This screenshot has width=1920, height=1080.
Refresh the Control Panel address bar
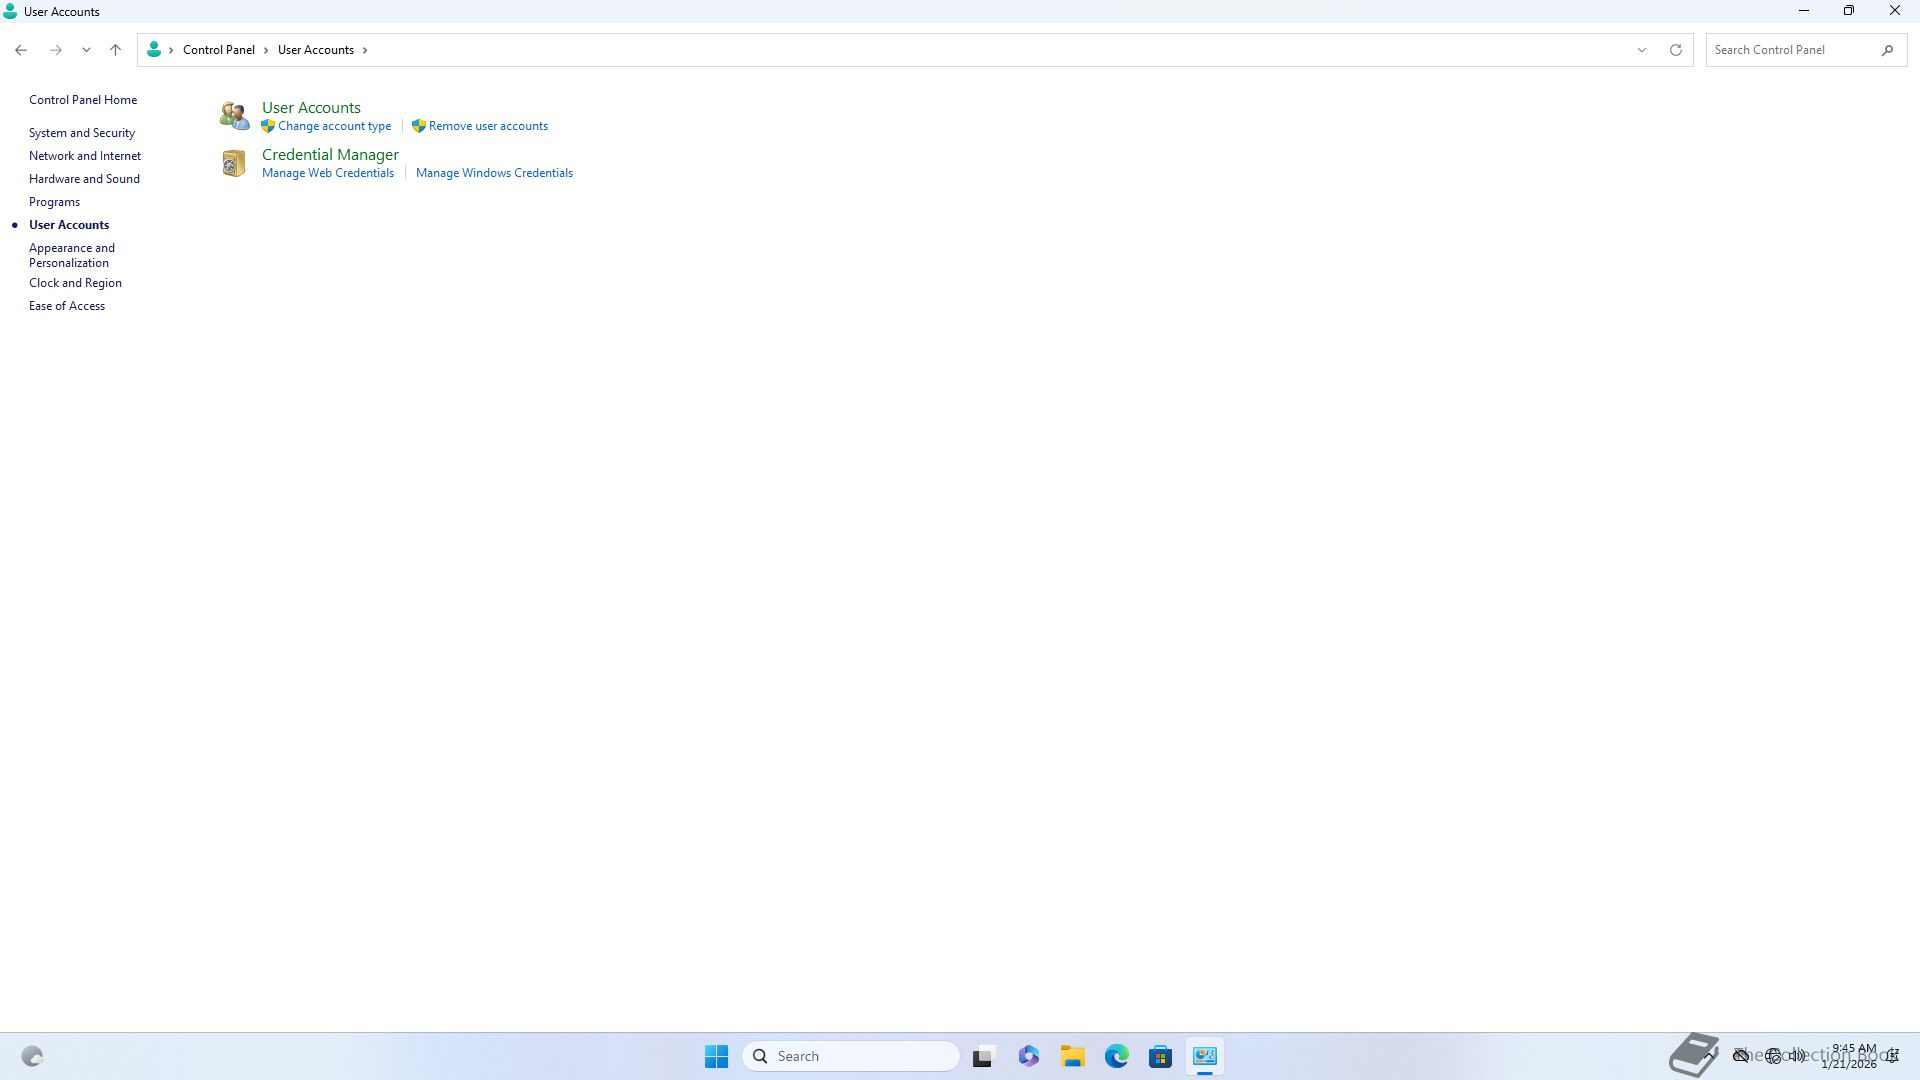click(x=1676, y=50)
